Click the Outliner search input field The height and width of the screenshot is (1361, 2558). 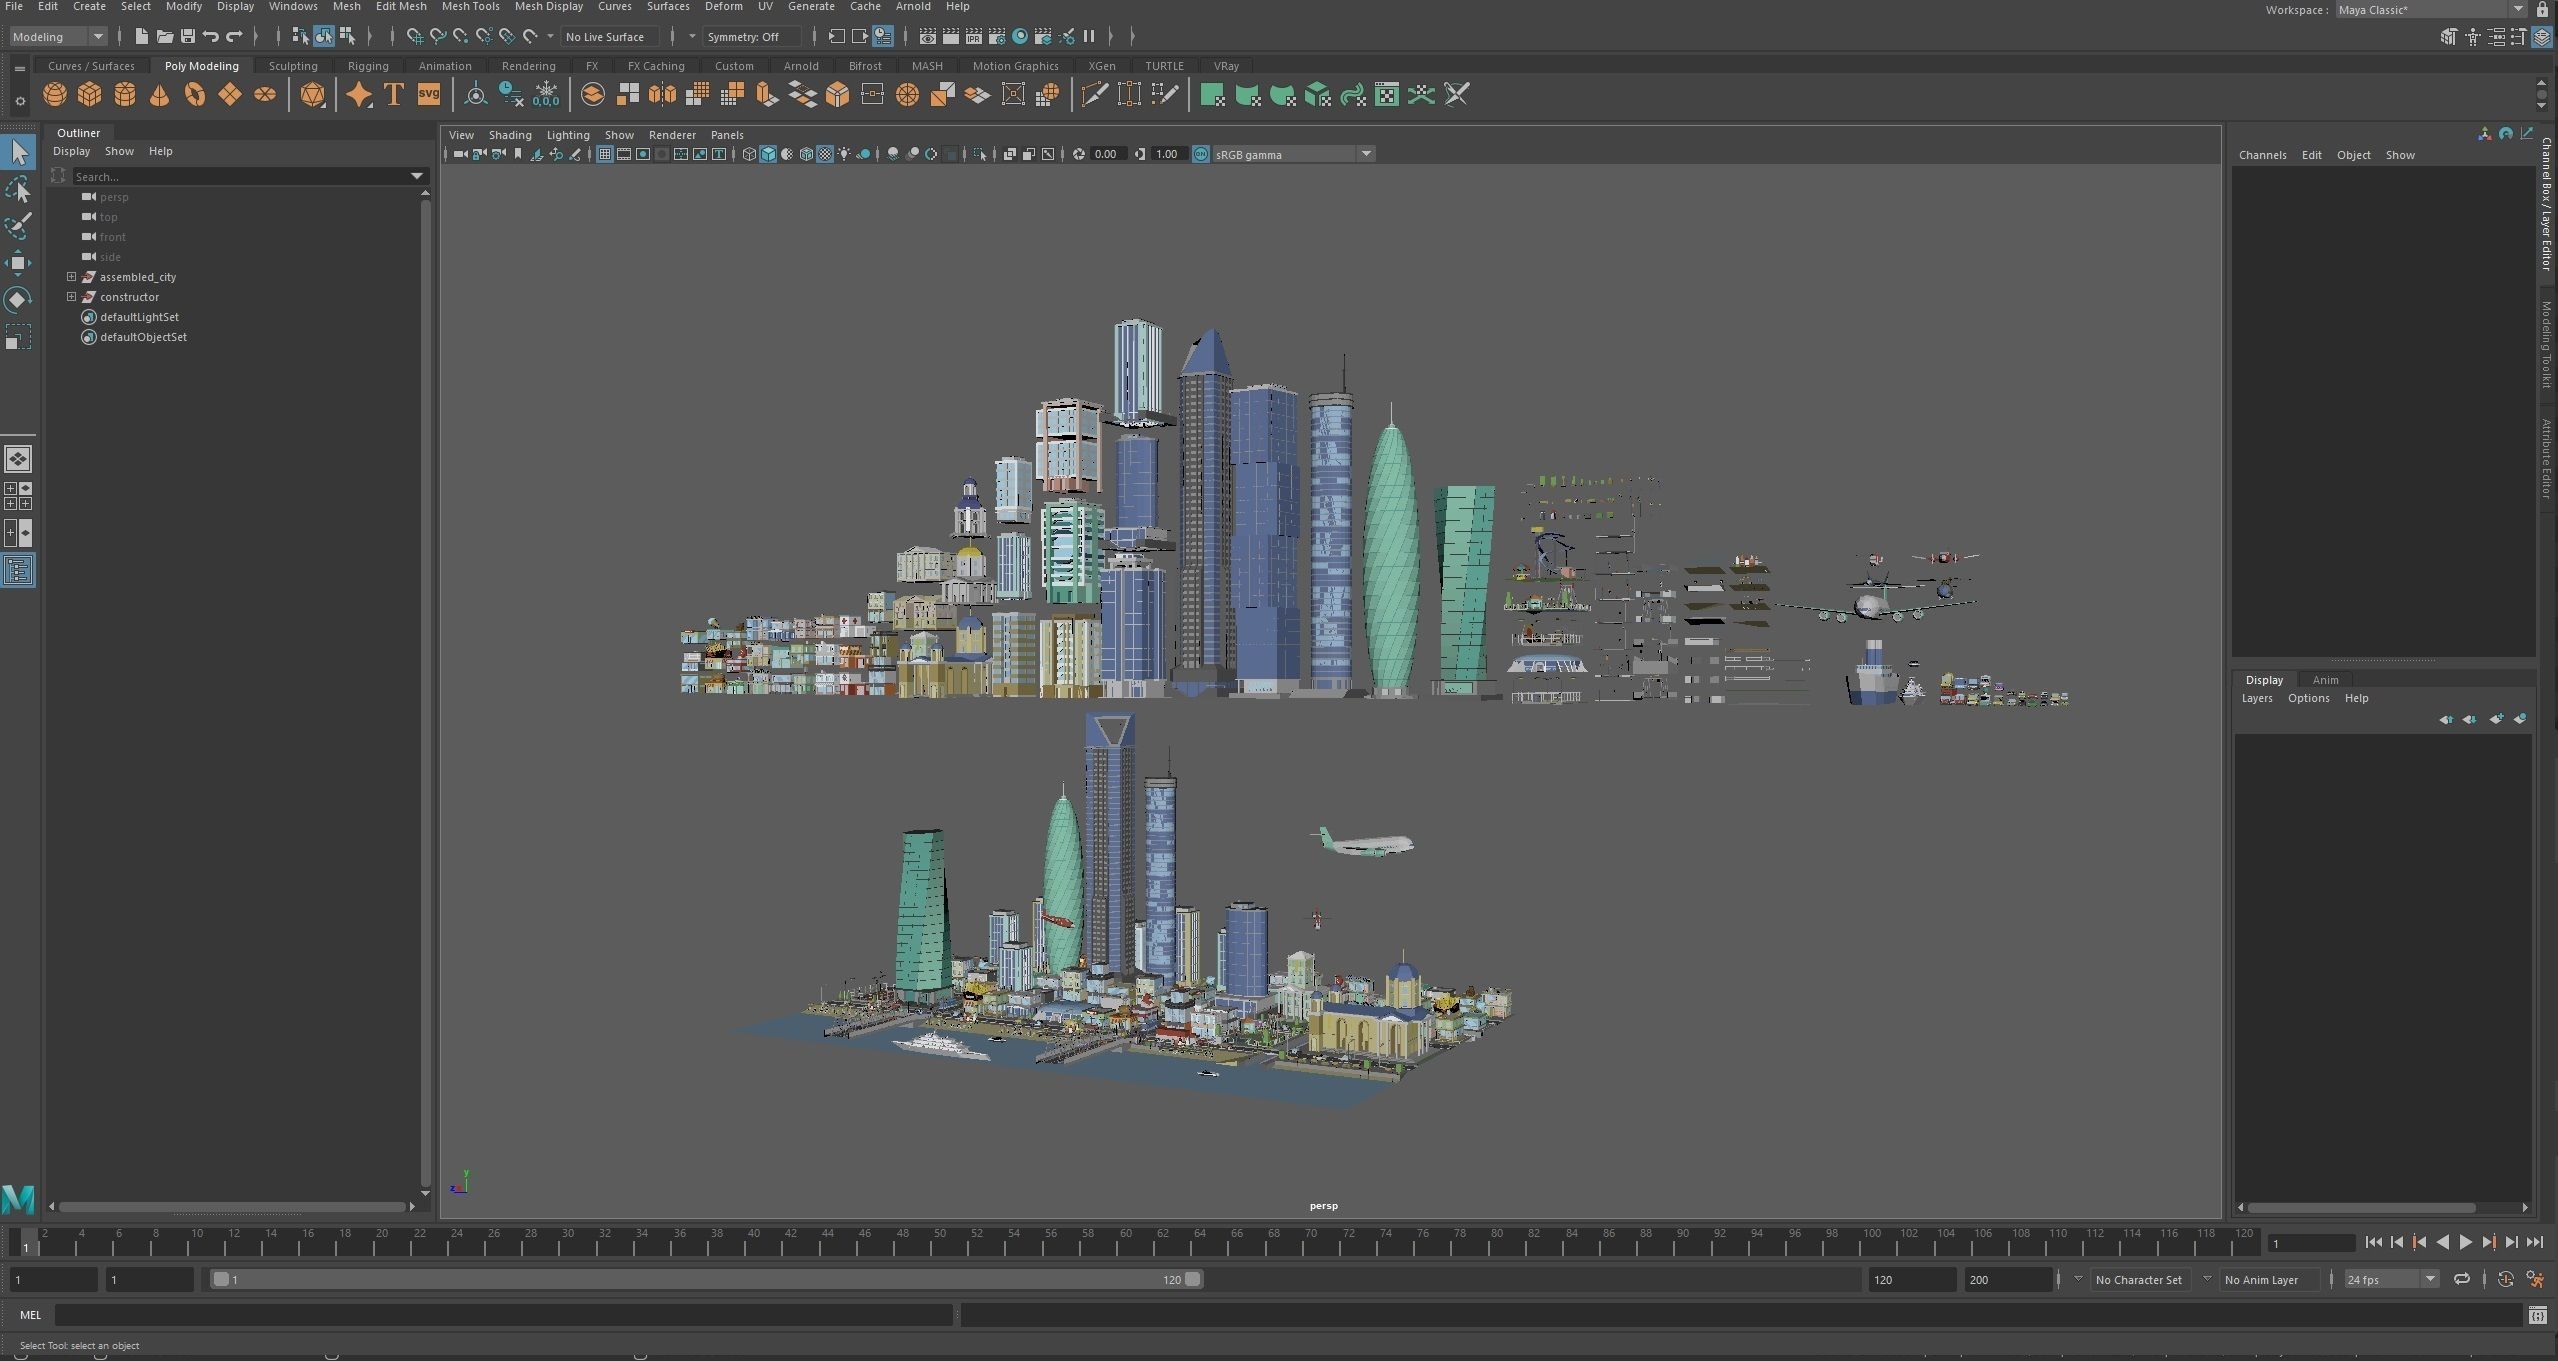tap(240, 177)
